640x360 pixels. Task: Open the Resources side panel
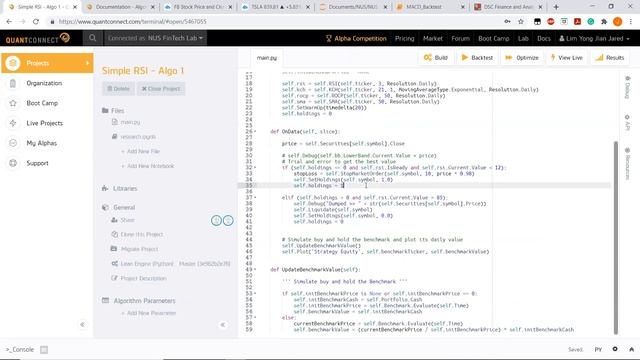pos(628,164)
